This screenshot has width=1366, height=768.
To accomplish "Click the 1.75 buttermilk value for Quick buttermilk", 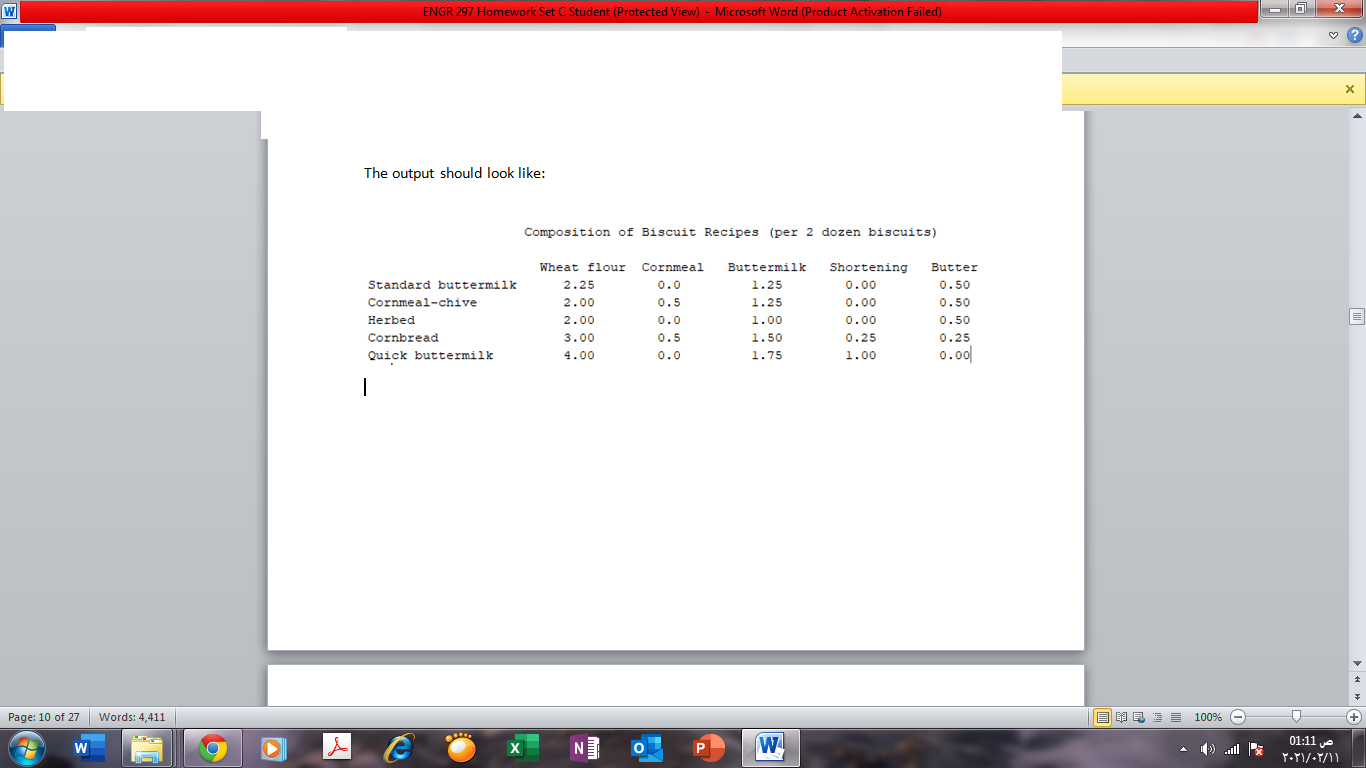I will click(x=767, y=356).
